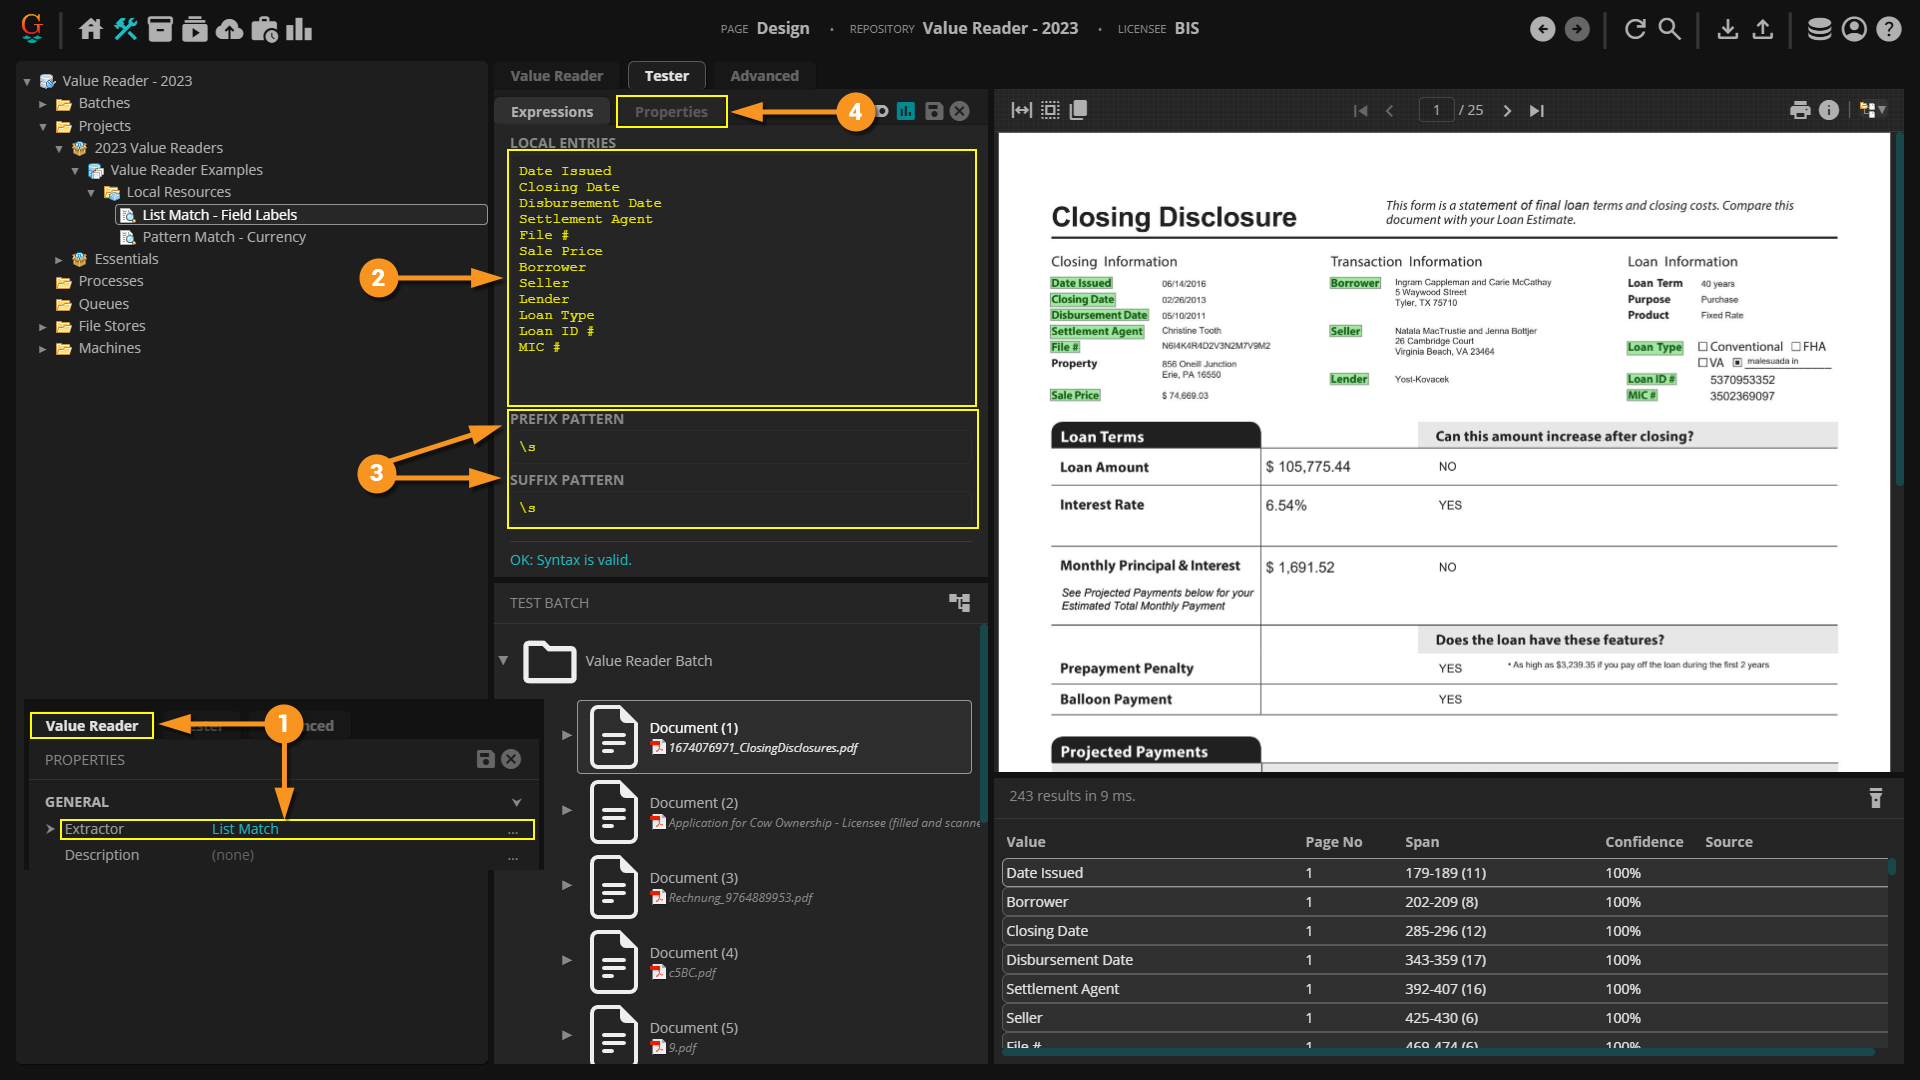Open the Stats bar-chart page icon
Image resolution: width=1920 pixels, height=1080 pixels.
click(299, 29)
